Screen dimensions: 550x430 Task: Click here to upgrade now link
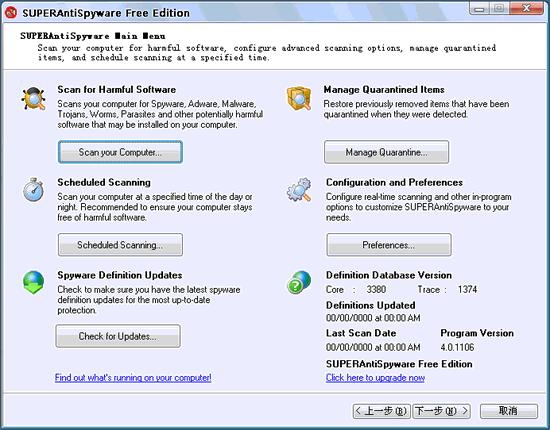pos(375,378)
